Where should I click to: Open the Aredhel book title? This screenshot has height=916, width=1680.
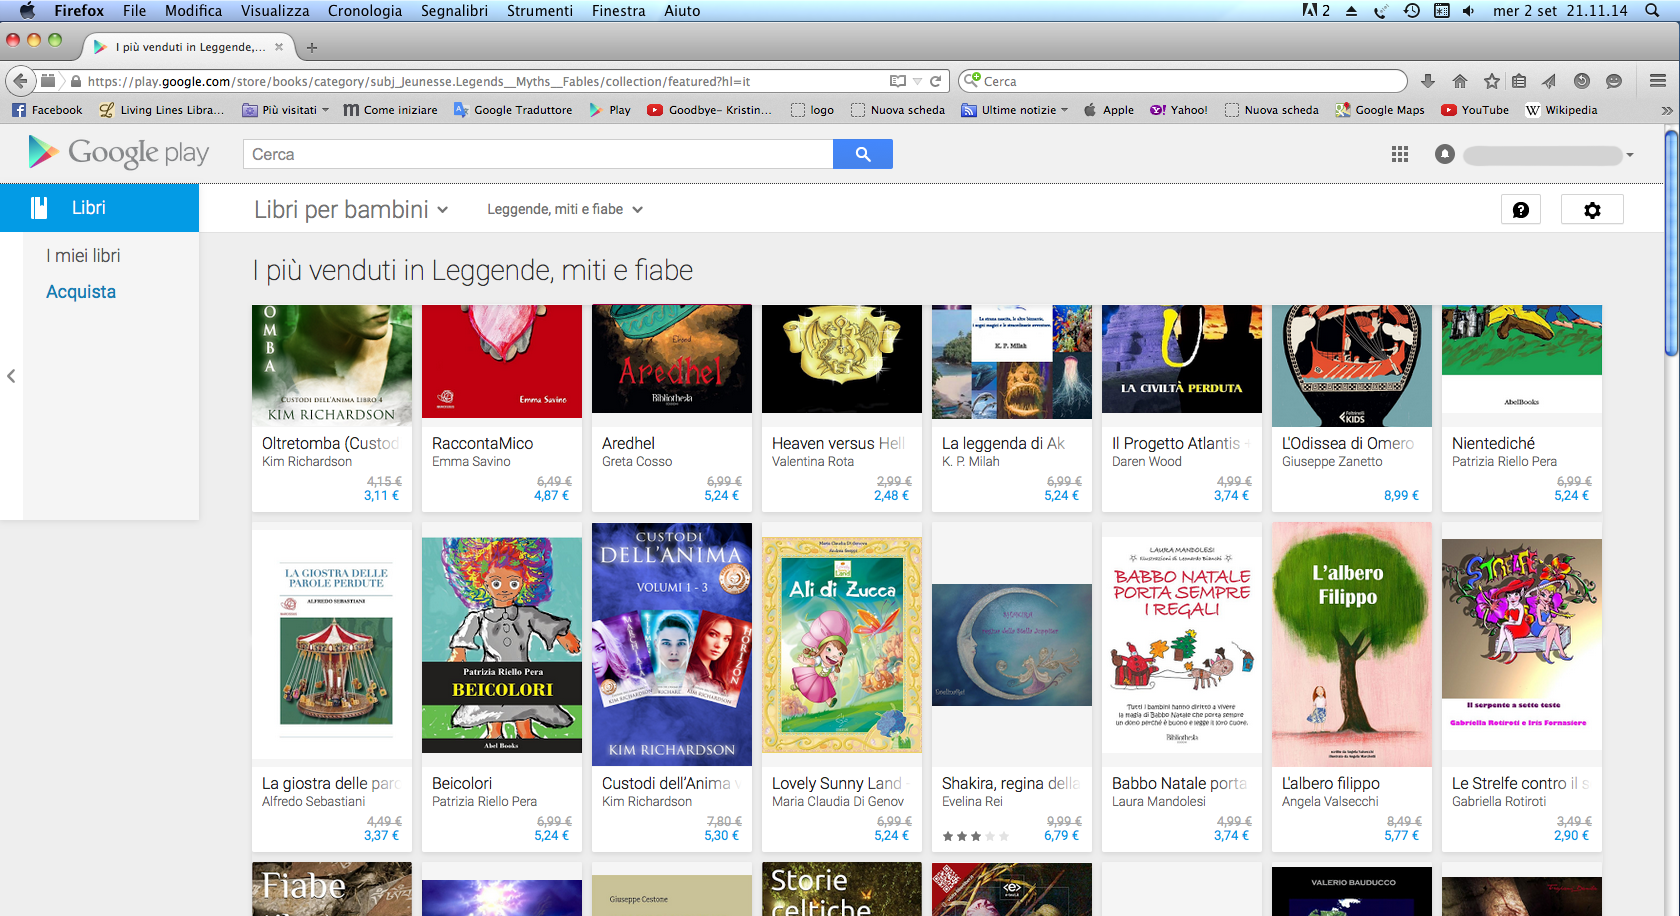tap(628, 443)
